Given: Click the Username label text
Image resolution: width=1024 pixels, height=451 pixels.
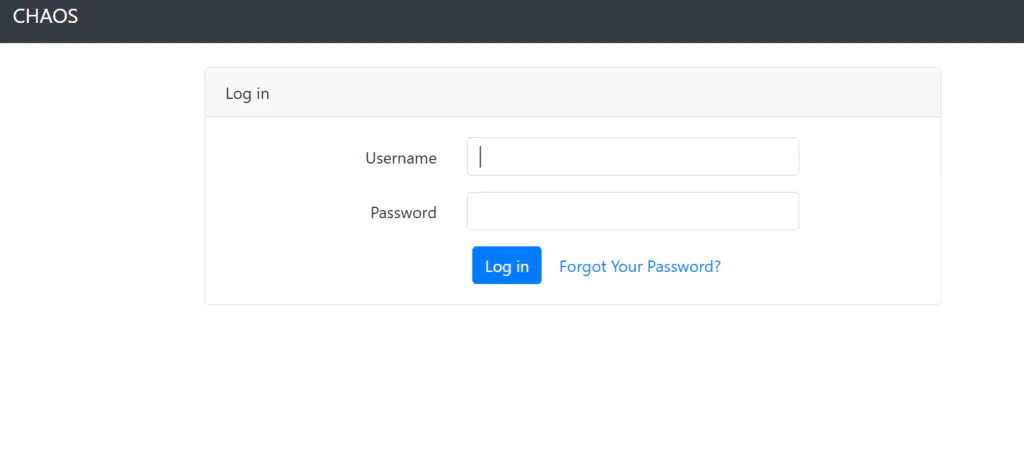Looking at the screenshot, I should pyautogui.click(x=400, y=158).
